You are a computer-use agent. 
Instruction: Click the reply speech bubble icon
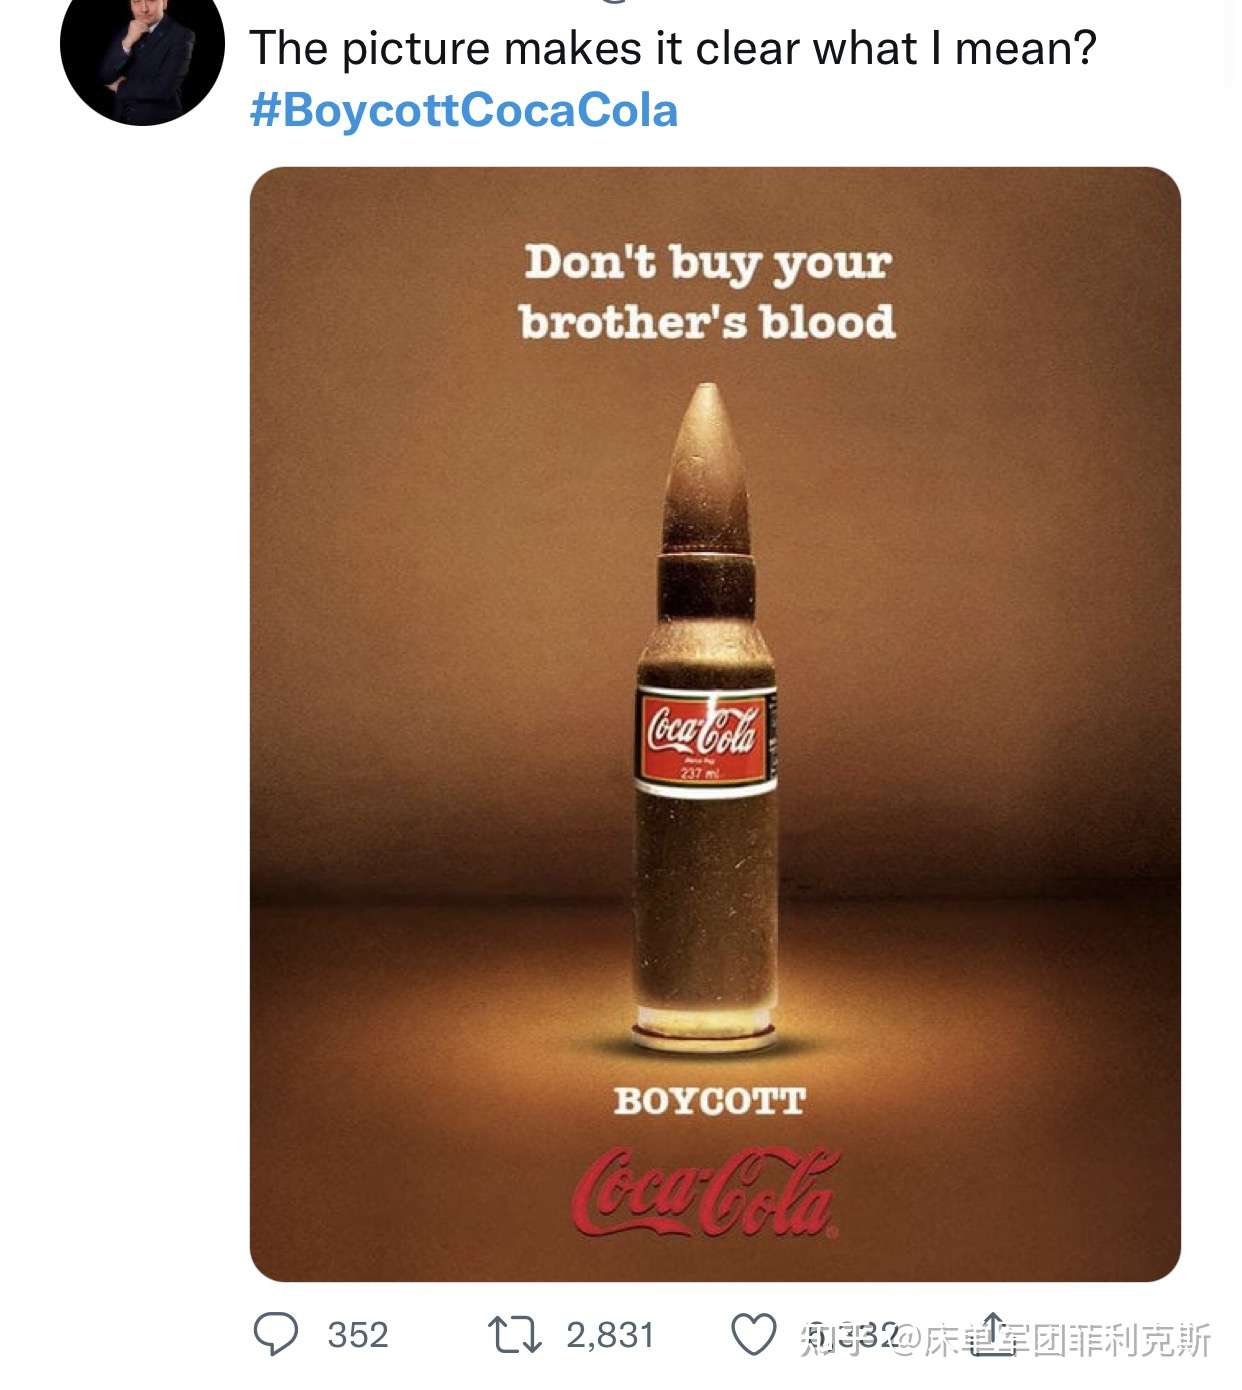tap(276, 1334)
